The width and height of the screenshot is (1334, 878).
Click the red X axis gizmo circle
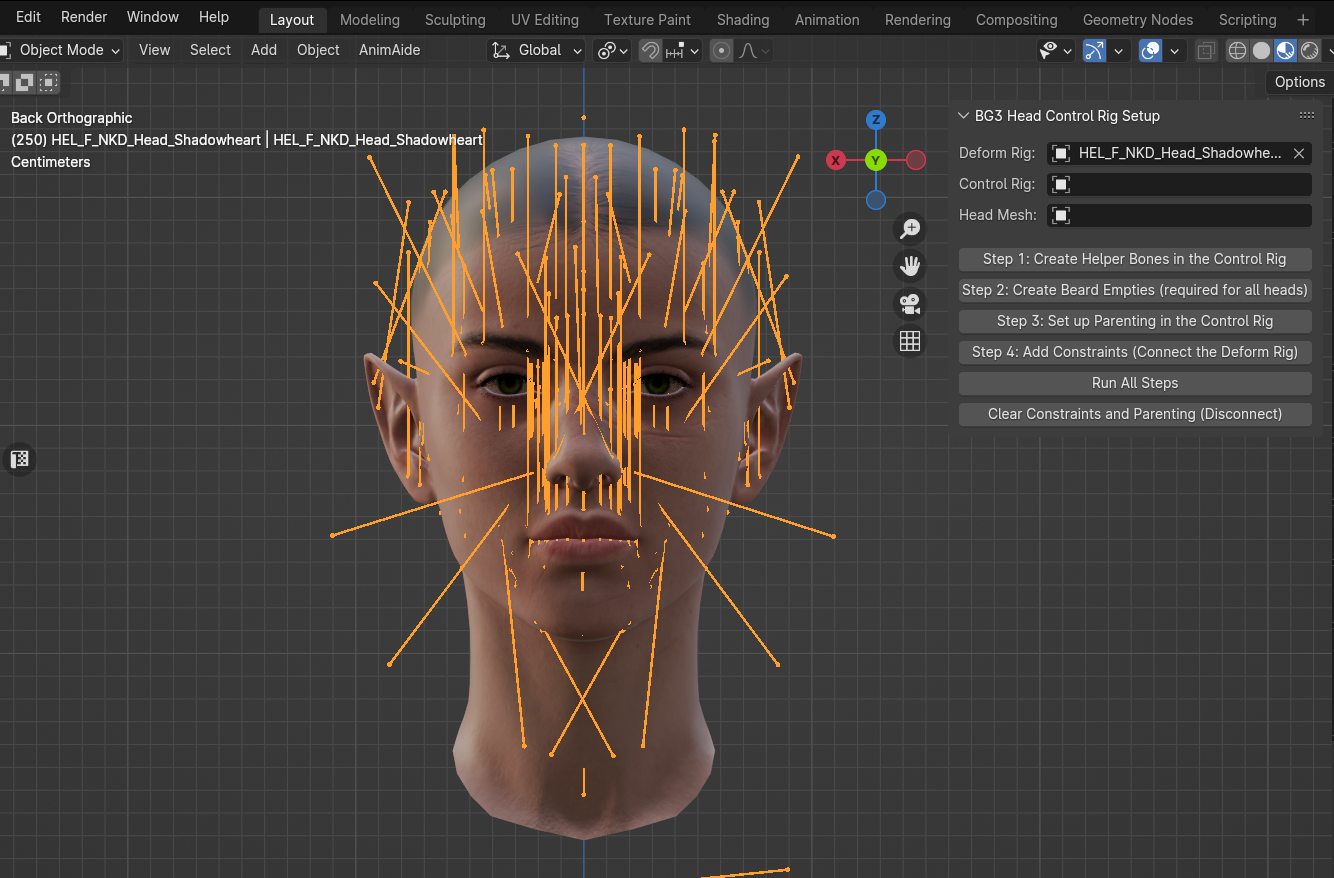[836, 160]
